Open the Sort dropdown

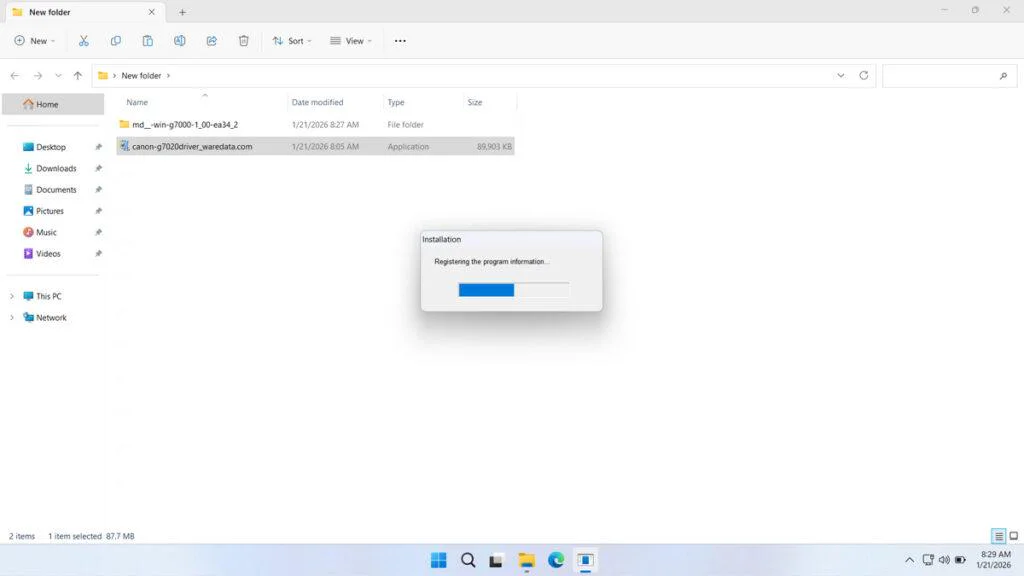292,40
